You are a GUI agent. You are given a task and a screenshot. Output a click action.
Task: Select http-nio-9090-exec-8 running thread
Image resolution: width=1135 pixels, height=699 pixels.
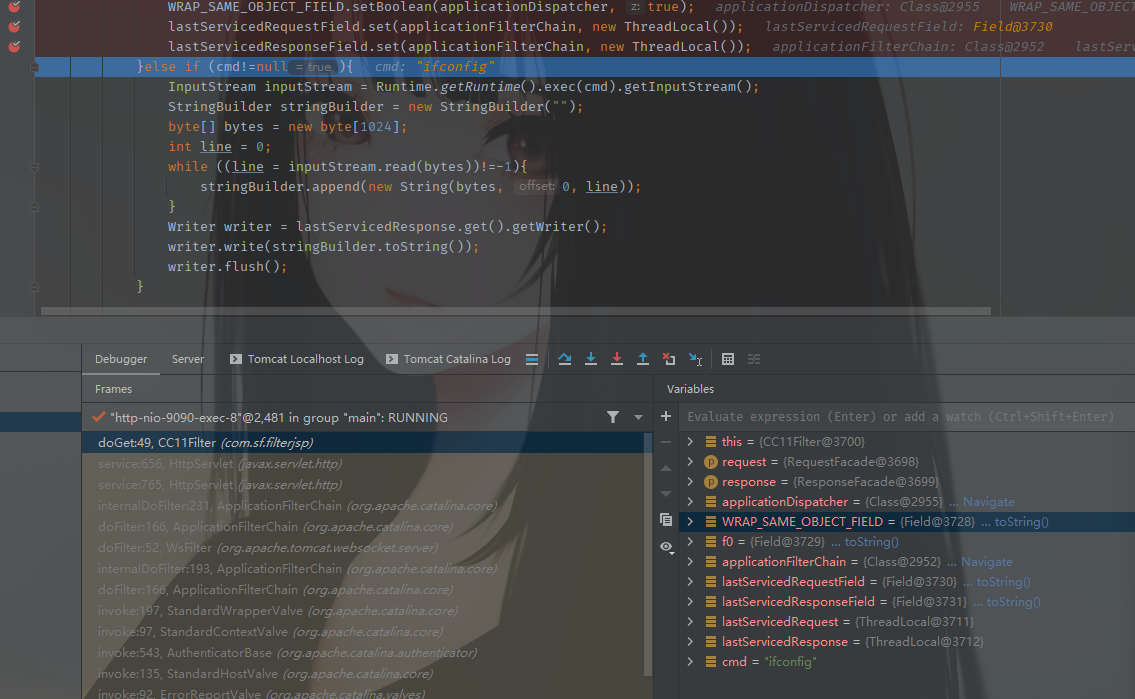(279, 418)
